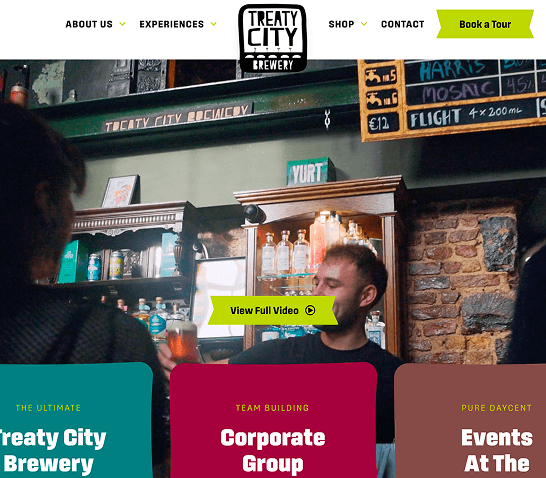546x478 pixels.
Task: Open the Treaty City Brewery teal card
Action: (76, 420)
